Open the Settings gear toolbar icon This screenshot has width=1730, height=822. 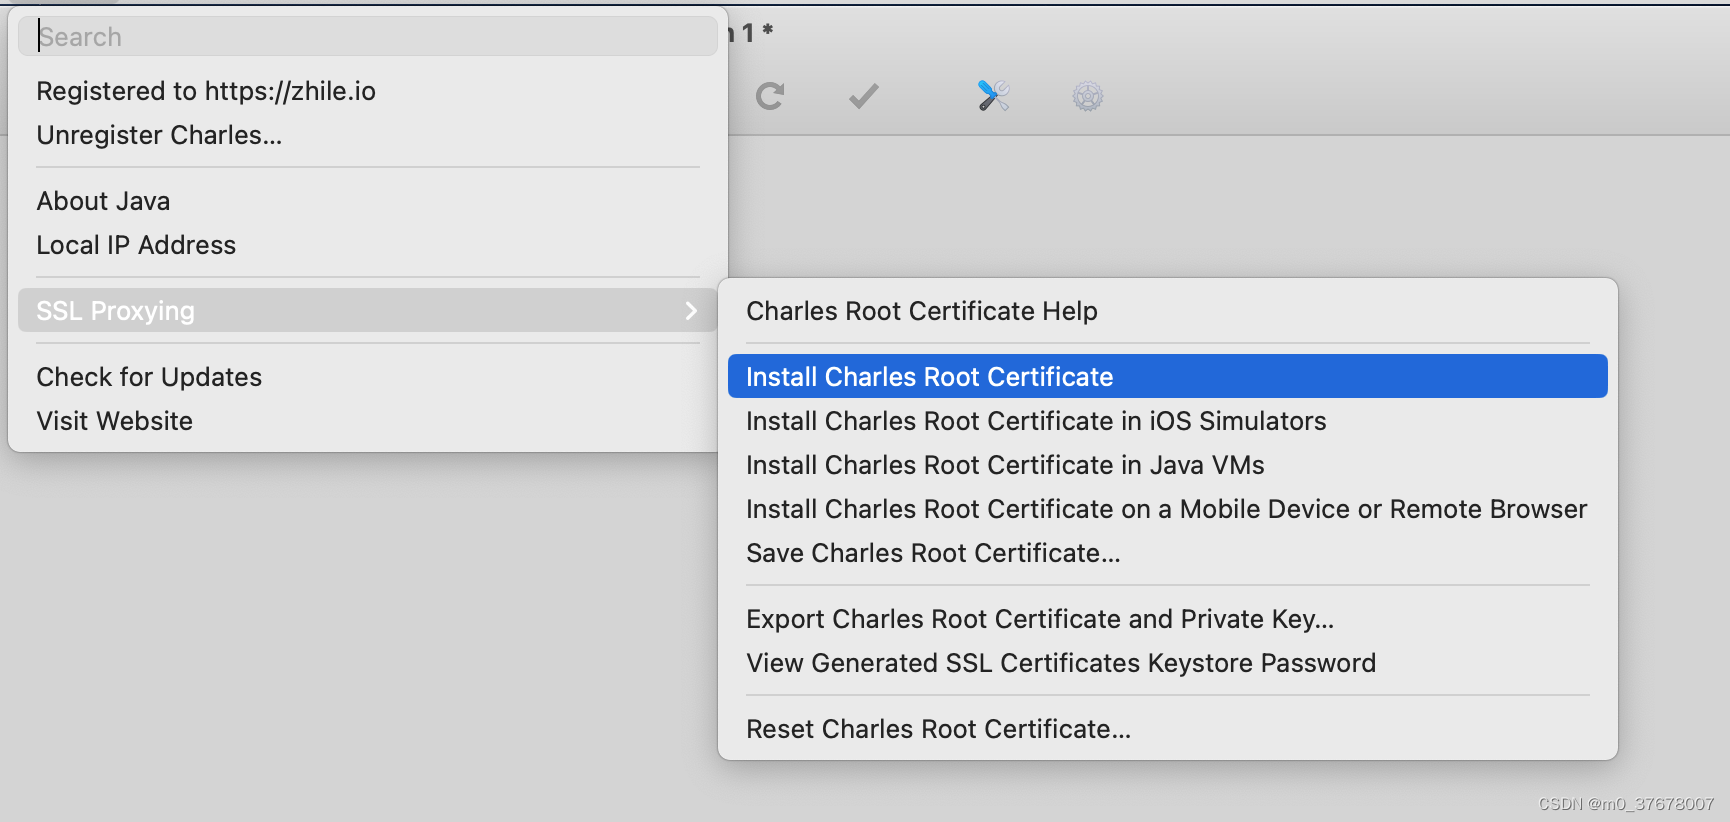pyautogui.click(x=1088, y=96)
